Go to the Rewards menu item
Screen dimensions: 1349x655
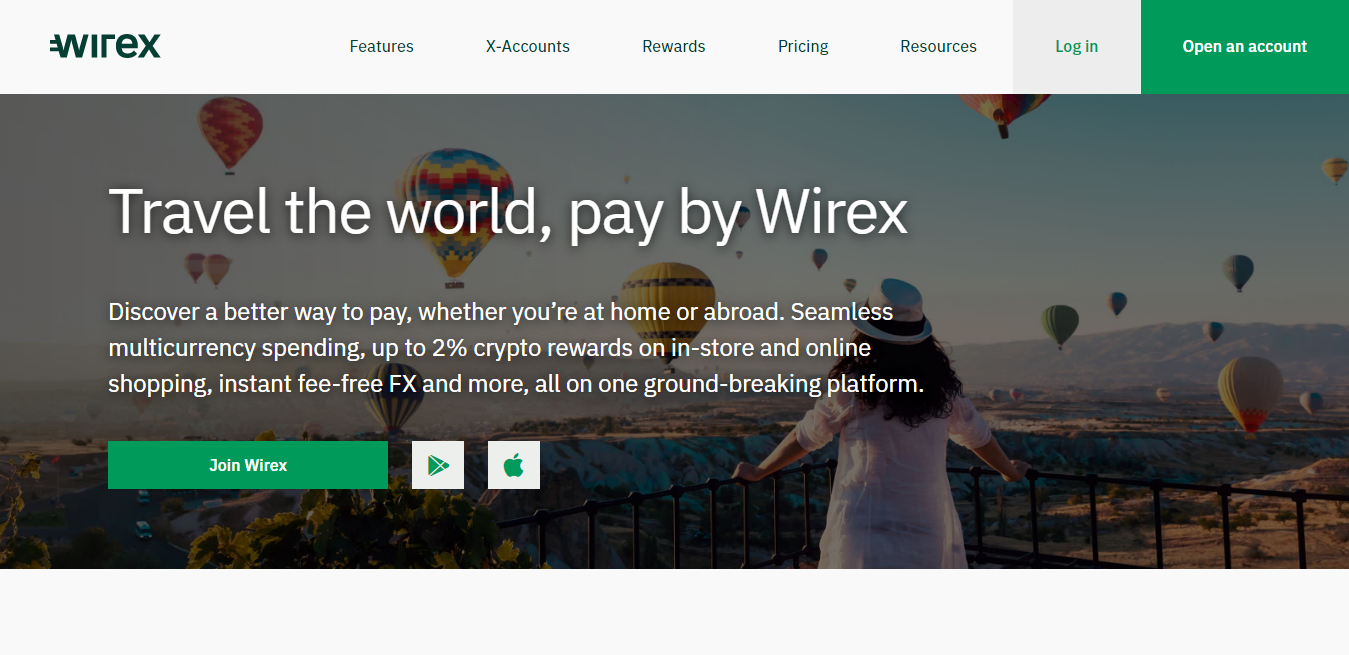click(x=674, y=46)
